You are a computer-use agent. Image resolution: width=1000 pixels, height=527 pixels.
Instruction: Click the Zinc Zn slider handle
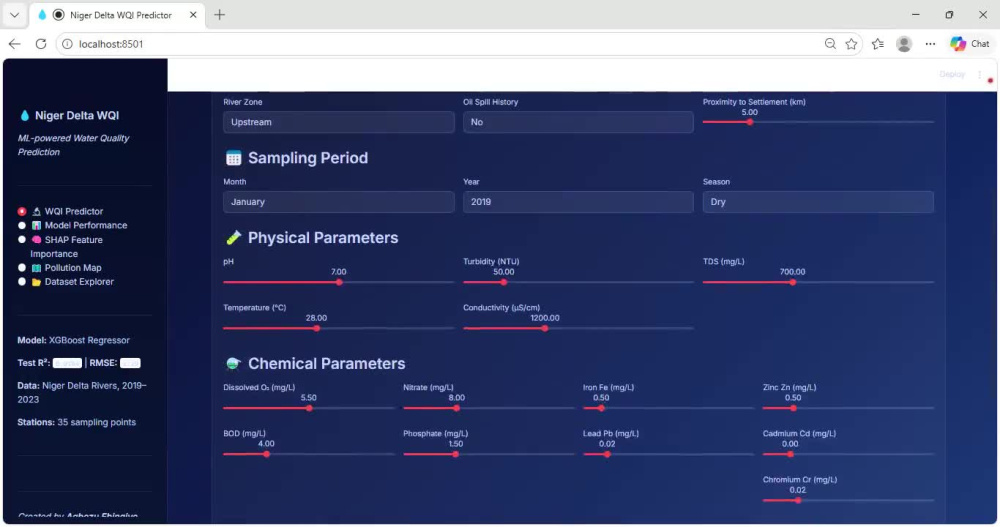click(x=793, y=408)
